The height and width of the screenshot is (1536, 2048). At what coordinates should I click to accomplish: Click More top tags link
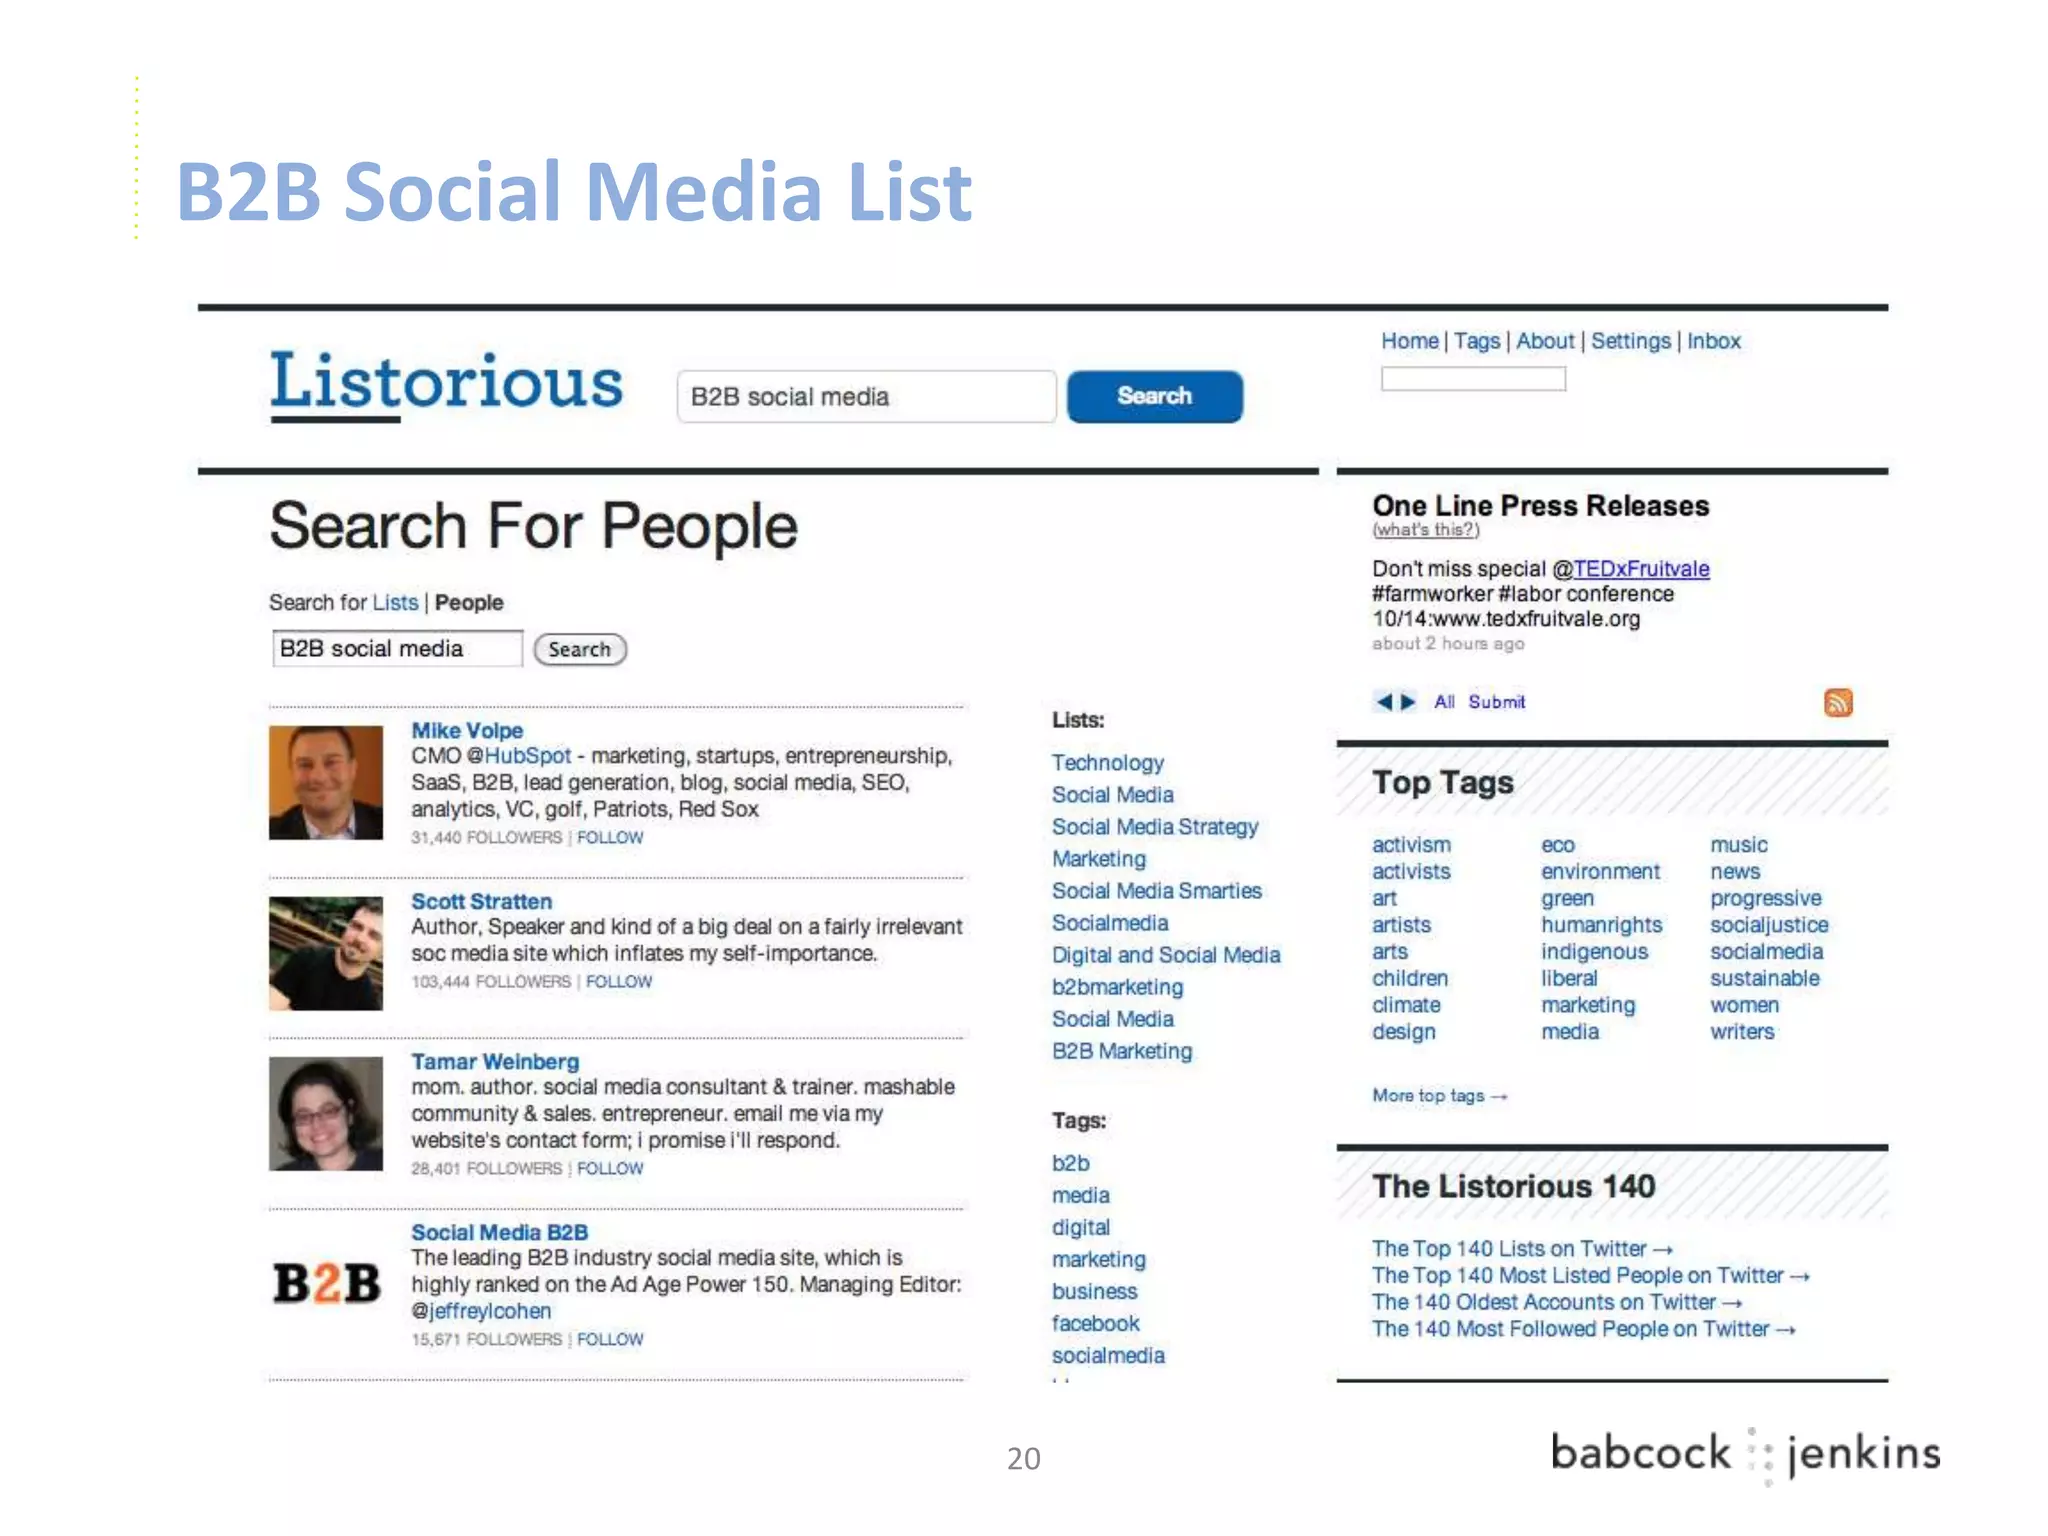(1439, 1096)
